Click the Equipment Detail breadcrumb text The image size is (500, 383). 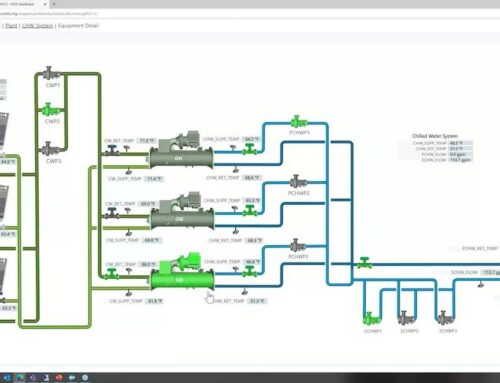tap(79, 26)
